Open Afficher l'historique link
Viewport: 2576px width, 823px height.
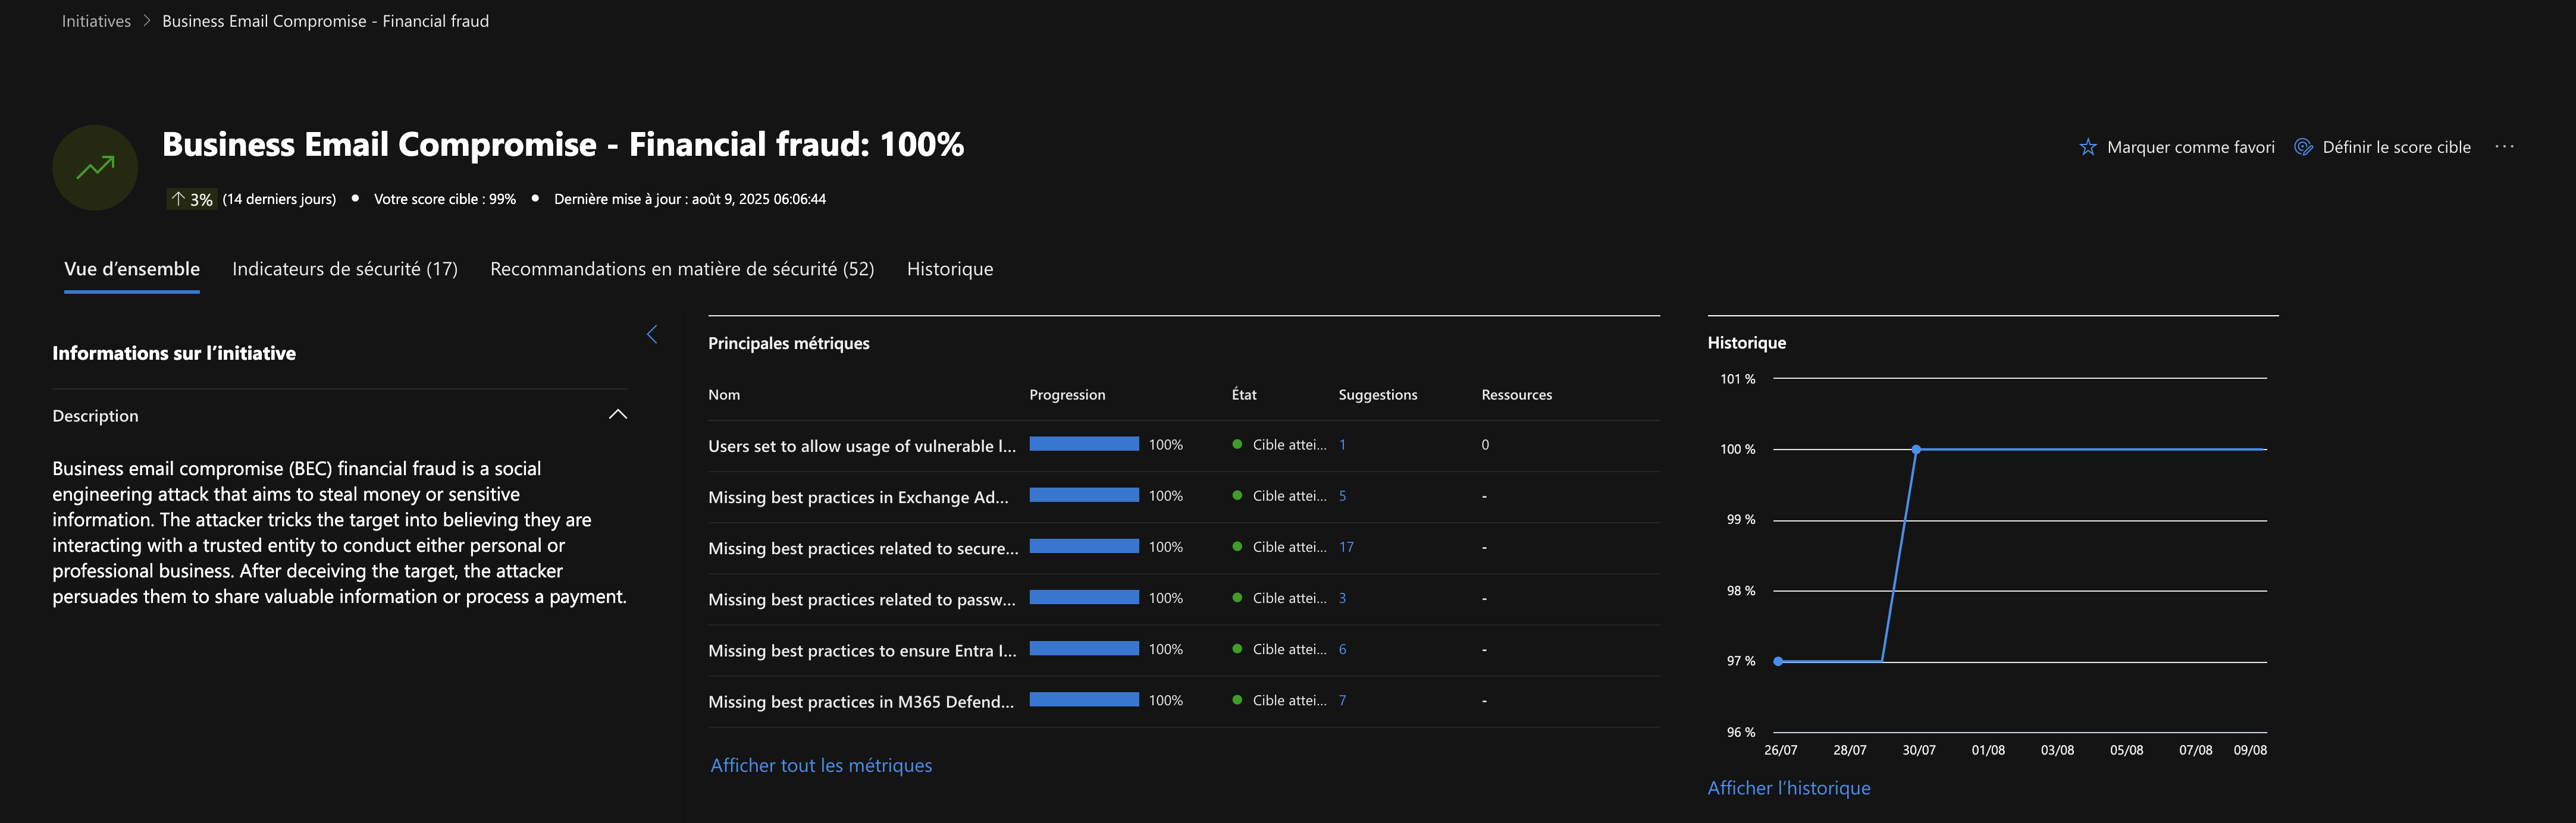tap(1788, 788)
